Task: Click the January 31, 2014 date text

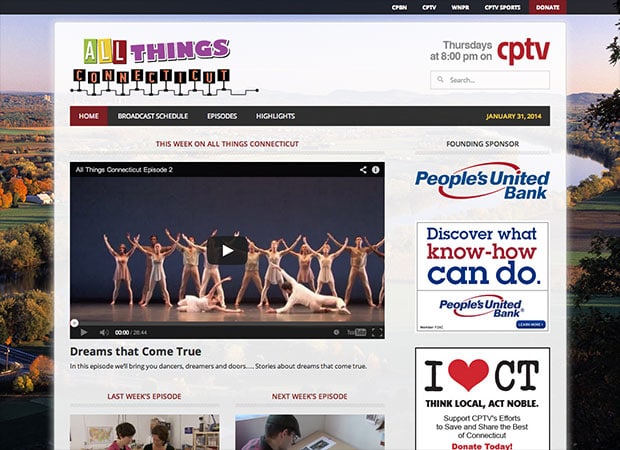Action: pyautogui.click(x=514, y=116)
